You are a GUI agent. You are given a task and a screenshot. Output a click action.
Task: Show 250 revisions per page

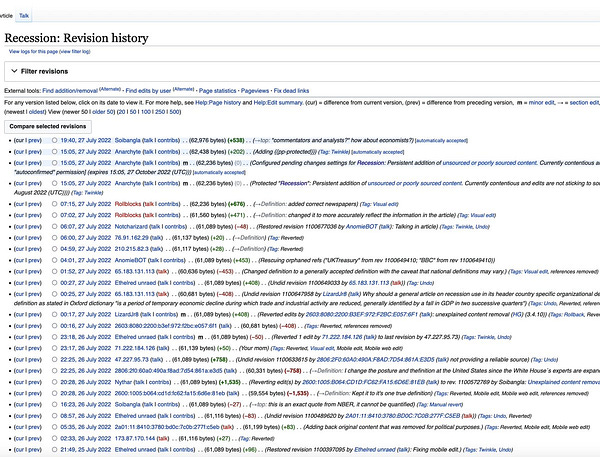click(160, 112)
